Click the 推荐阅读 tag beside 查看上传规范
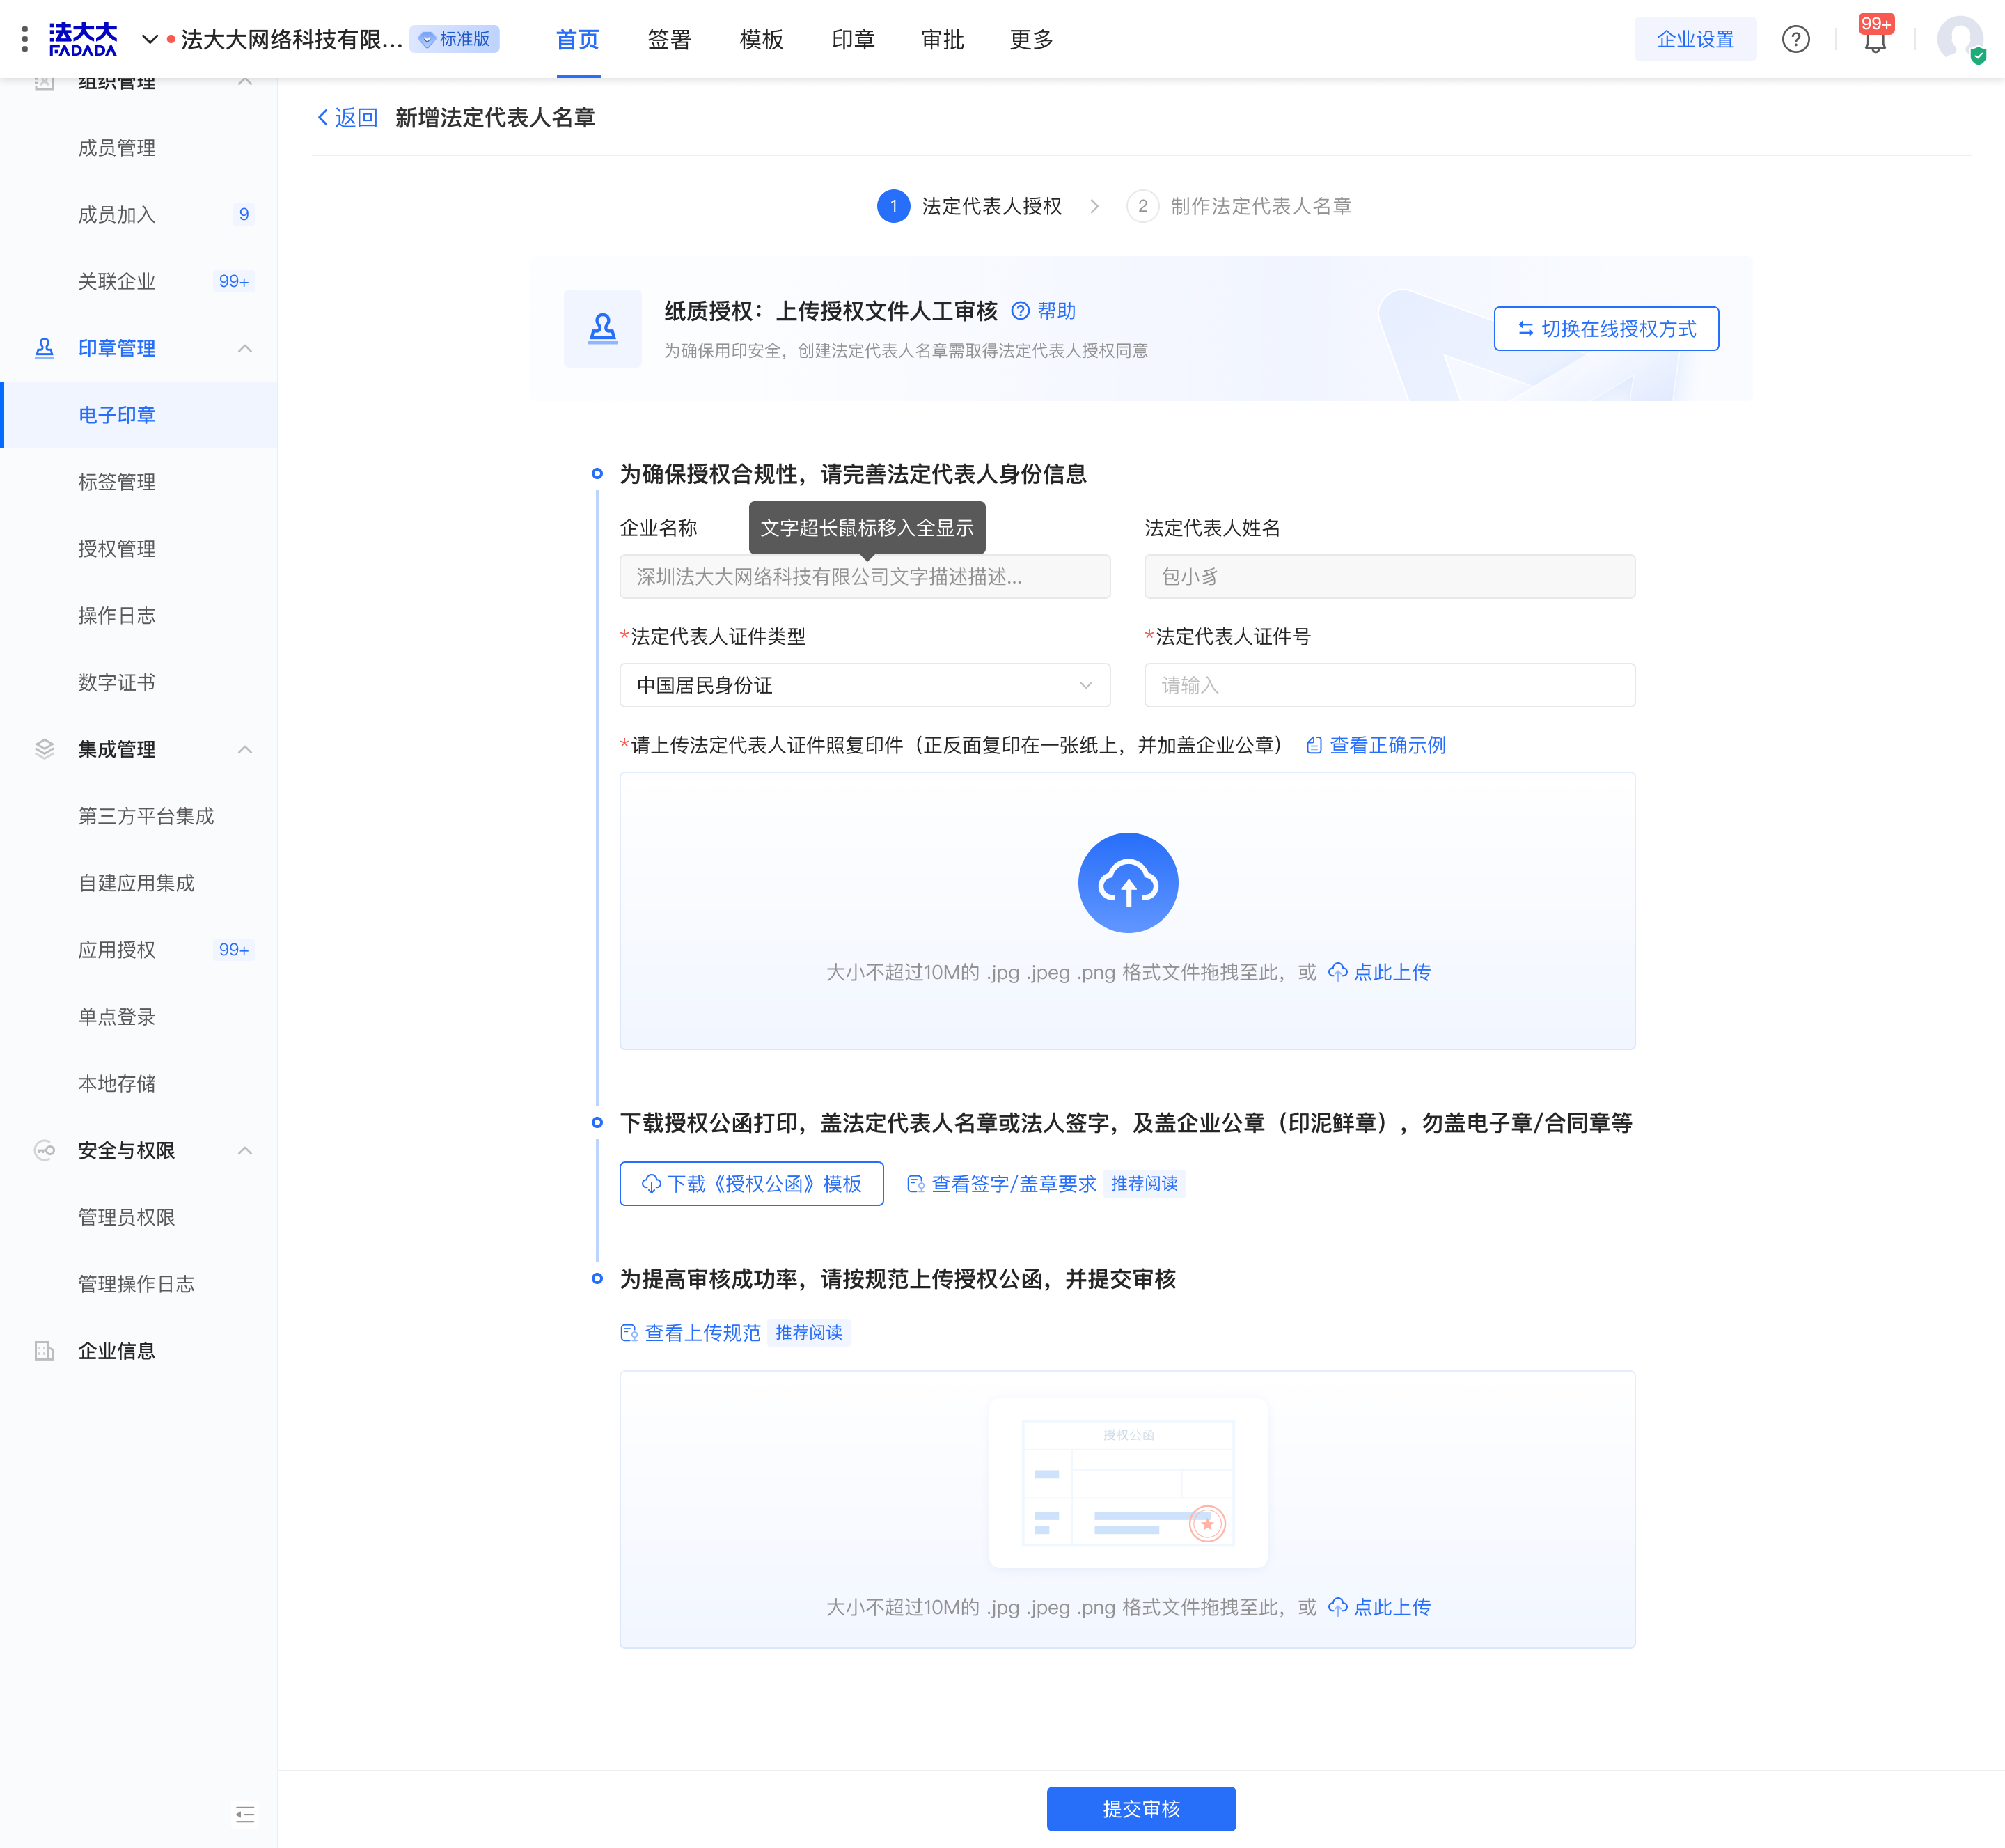 [x=809, y=1332]
